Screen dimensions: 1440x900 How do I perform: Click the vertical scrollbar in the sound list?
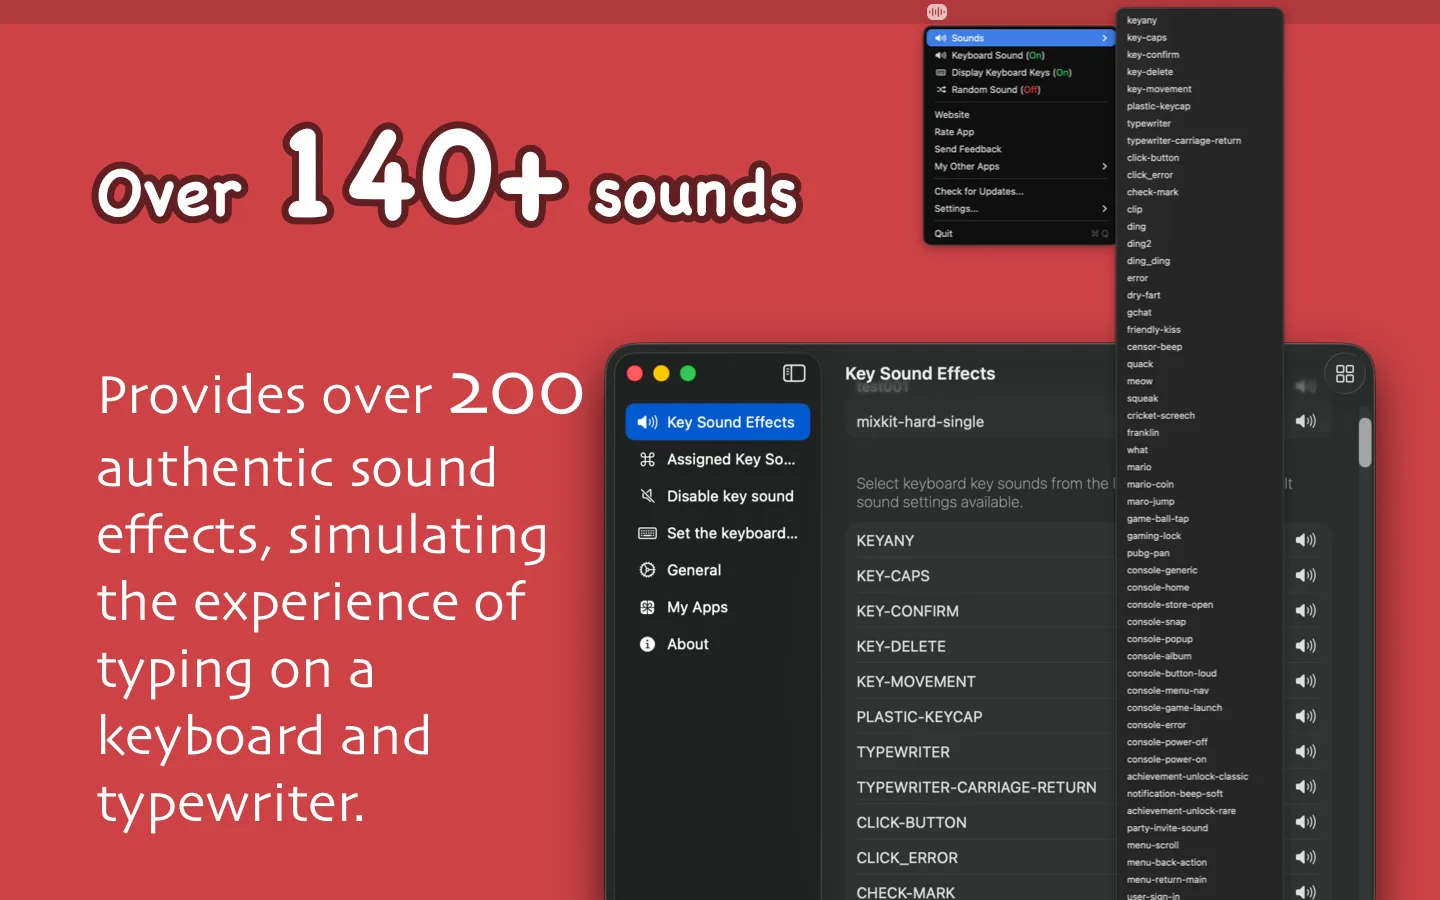(x=1365, y=442)
